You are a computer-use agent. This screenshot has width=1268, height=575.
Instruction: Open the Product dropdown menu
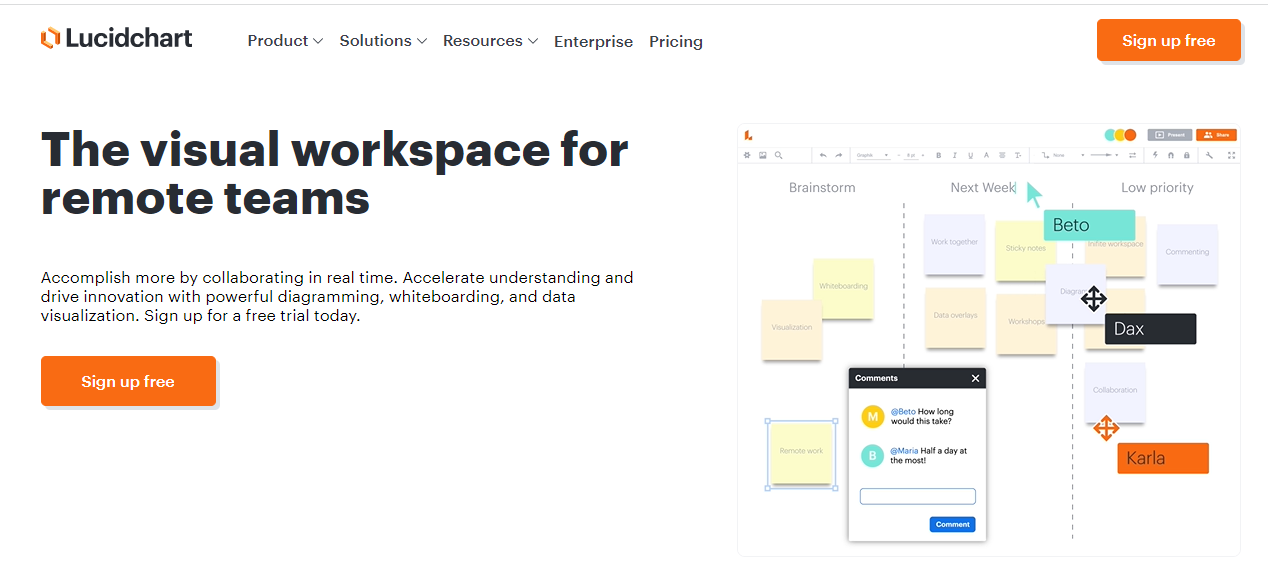coord(285,41)
